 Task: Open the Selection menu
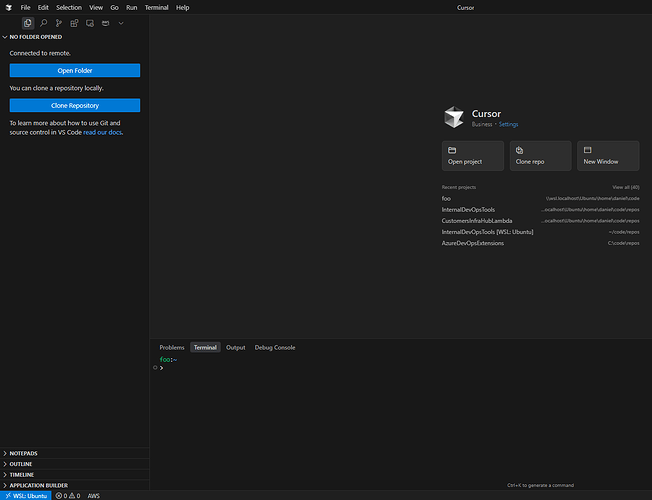click(x=69, y=7)
